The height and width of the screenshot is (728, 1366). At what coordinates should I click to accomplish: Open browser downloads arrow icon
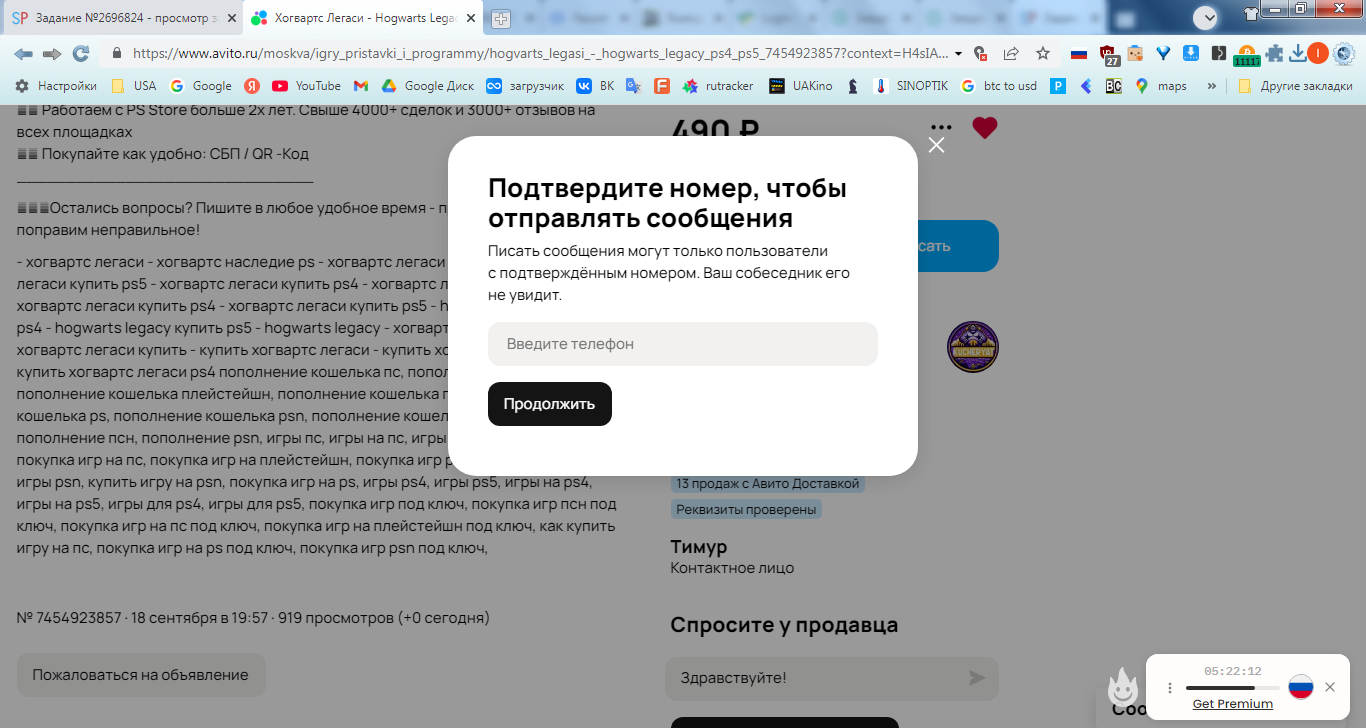pos(1298,54)
